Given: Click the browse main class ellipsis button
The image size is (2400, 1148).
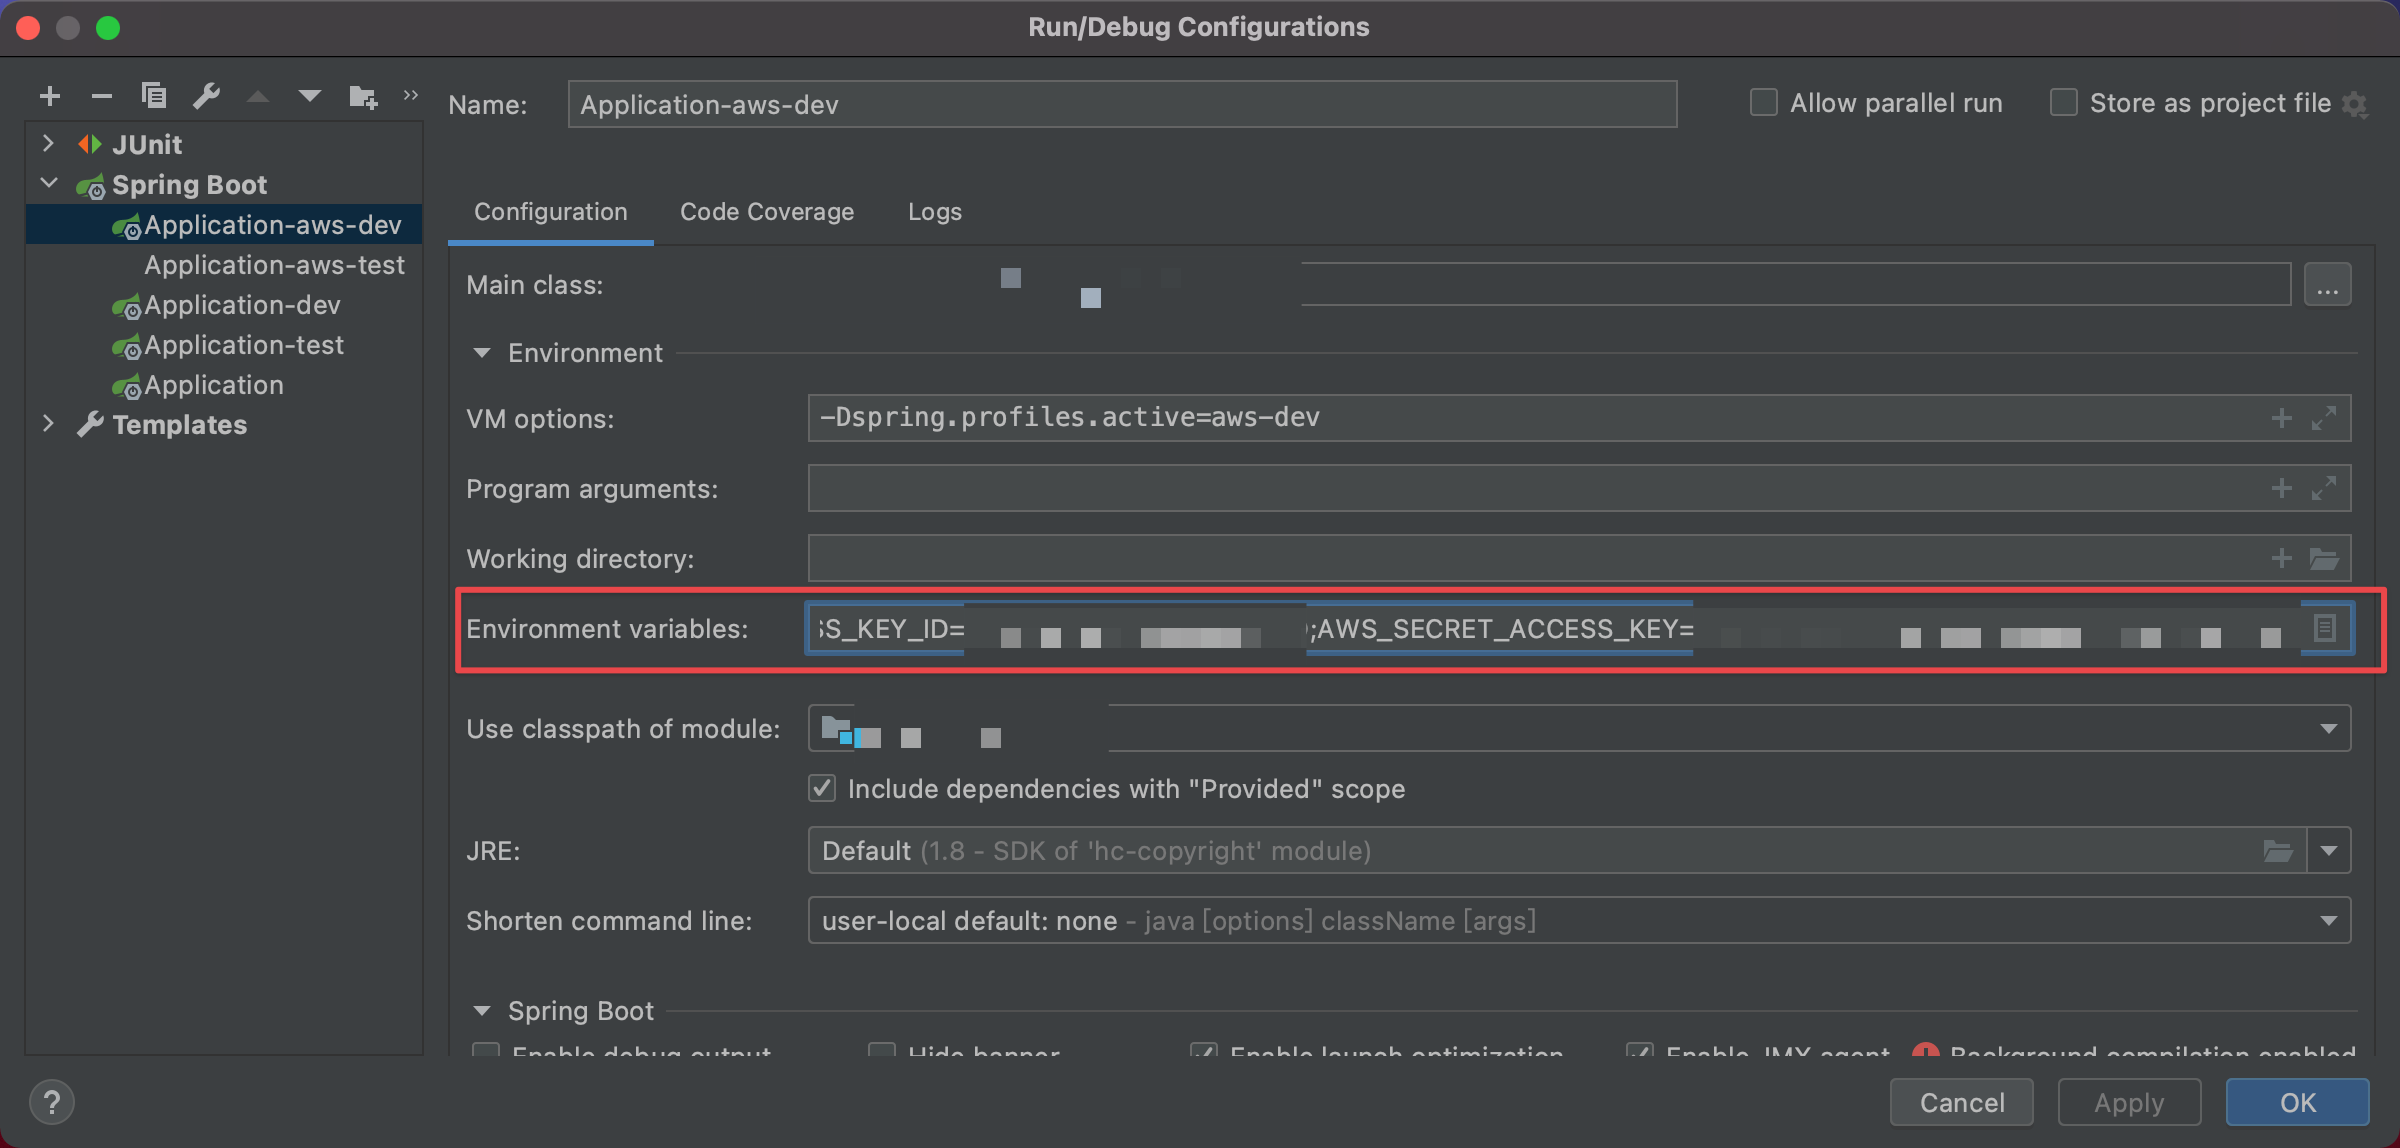Looking at the screenshot, I should (2327, 286).
